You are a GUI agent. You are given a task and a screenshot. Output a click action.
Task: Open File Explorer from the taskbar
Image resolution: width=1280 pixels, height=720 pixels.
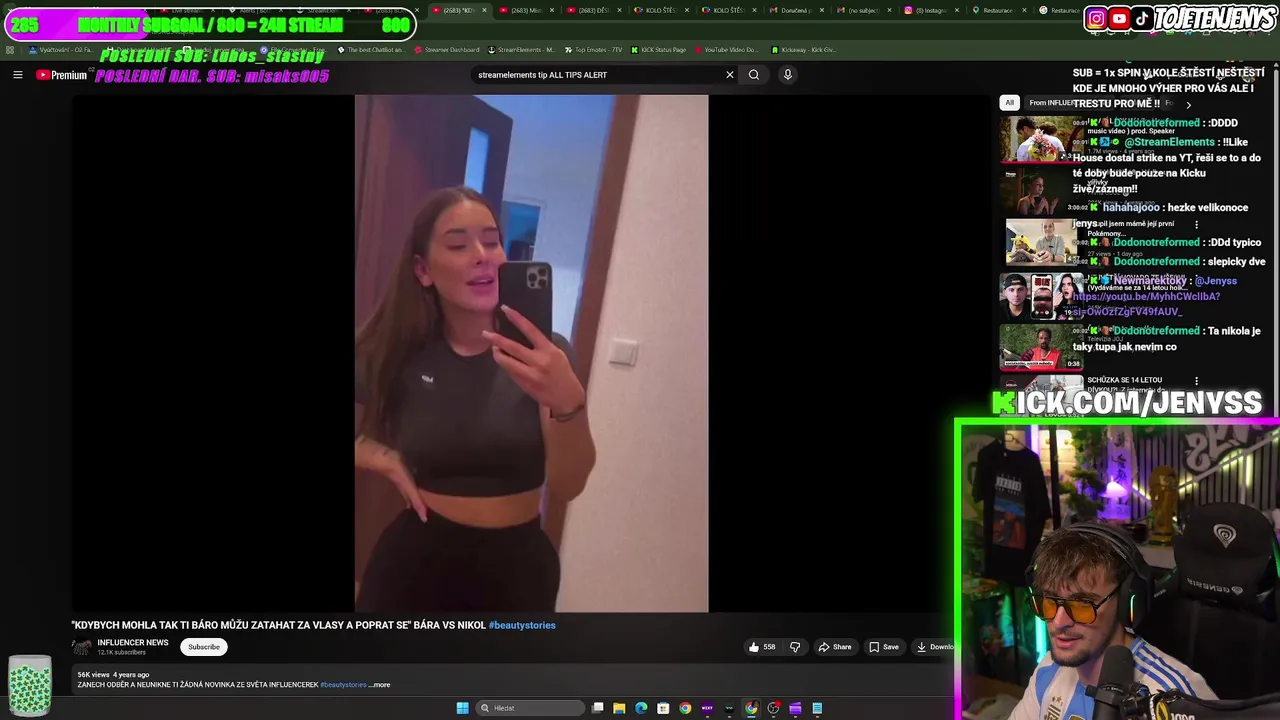tap(619, 708)
